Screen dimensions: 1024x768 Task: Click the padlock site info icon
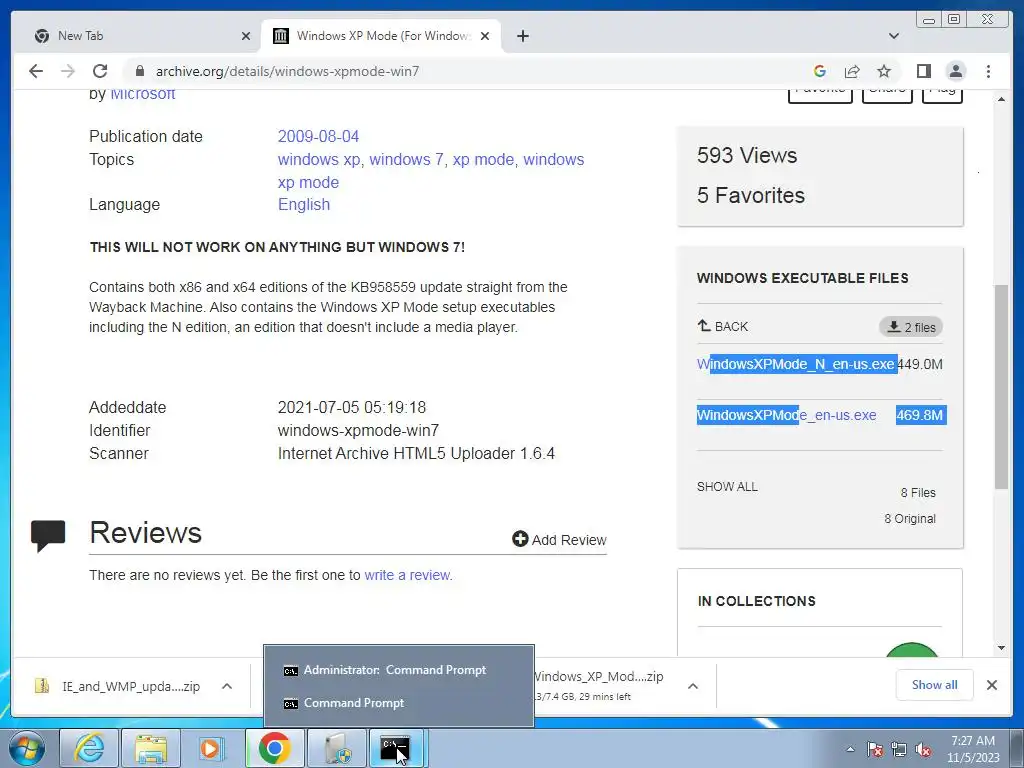139,71
